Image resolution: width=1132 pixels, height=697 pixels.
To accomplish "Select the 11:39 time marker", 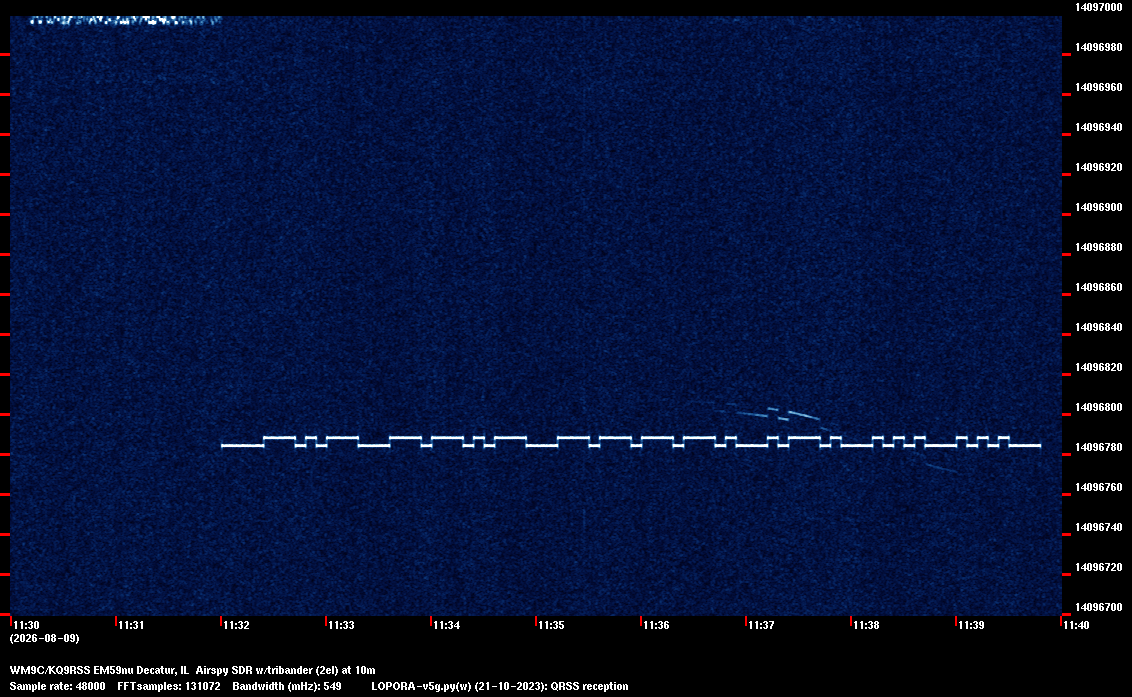I will [x=972, y=625].
